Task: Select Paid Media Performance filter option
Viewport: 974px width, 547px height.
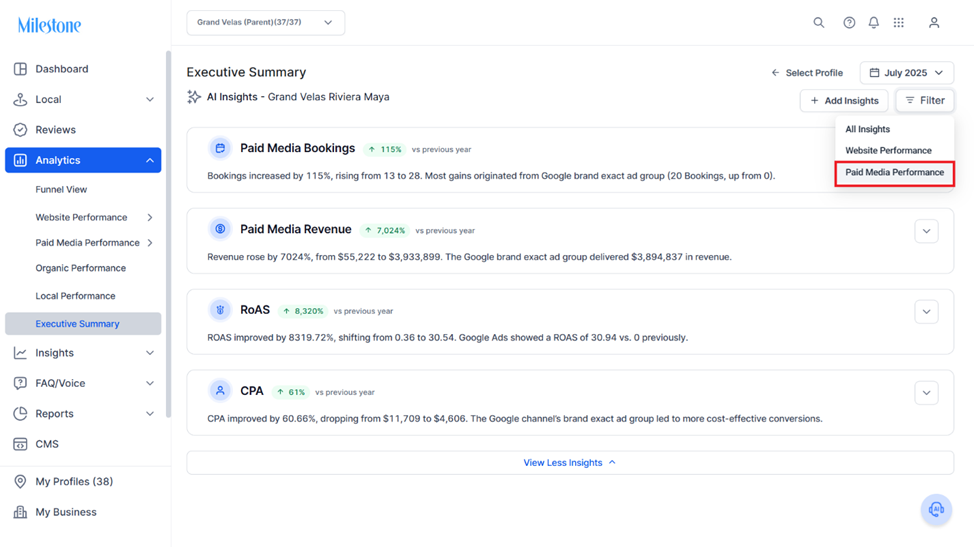Action: (x=894, y=173)
